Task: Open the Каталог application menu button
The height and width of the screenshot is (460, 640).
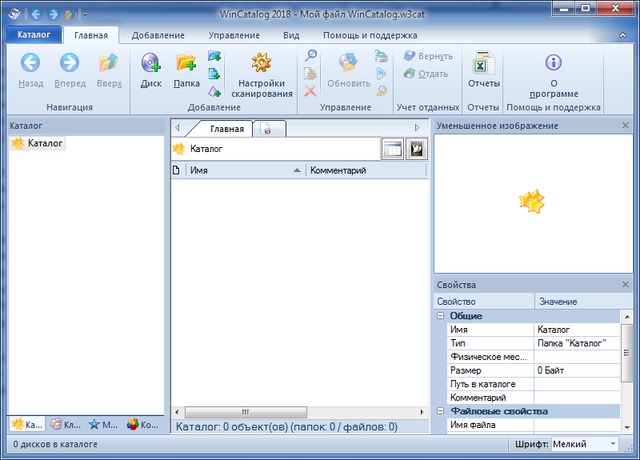Action: click(x=33, y=34)
